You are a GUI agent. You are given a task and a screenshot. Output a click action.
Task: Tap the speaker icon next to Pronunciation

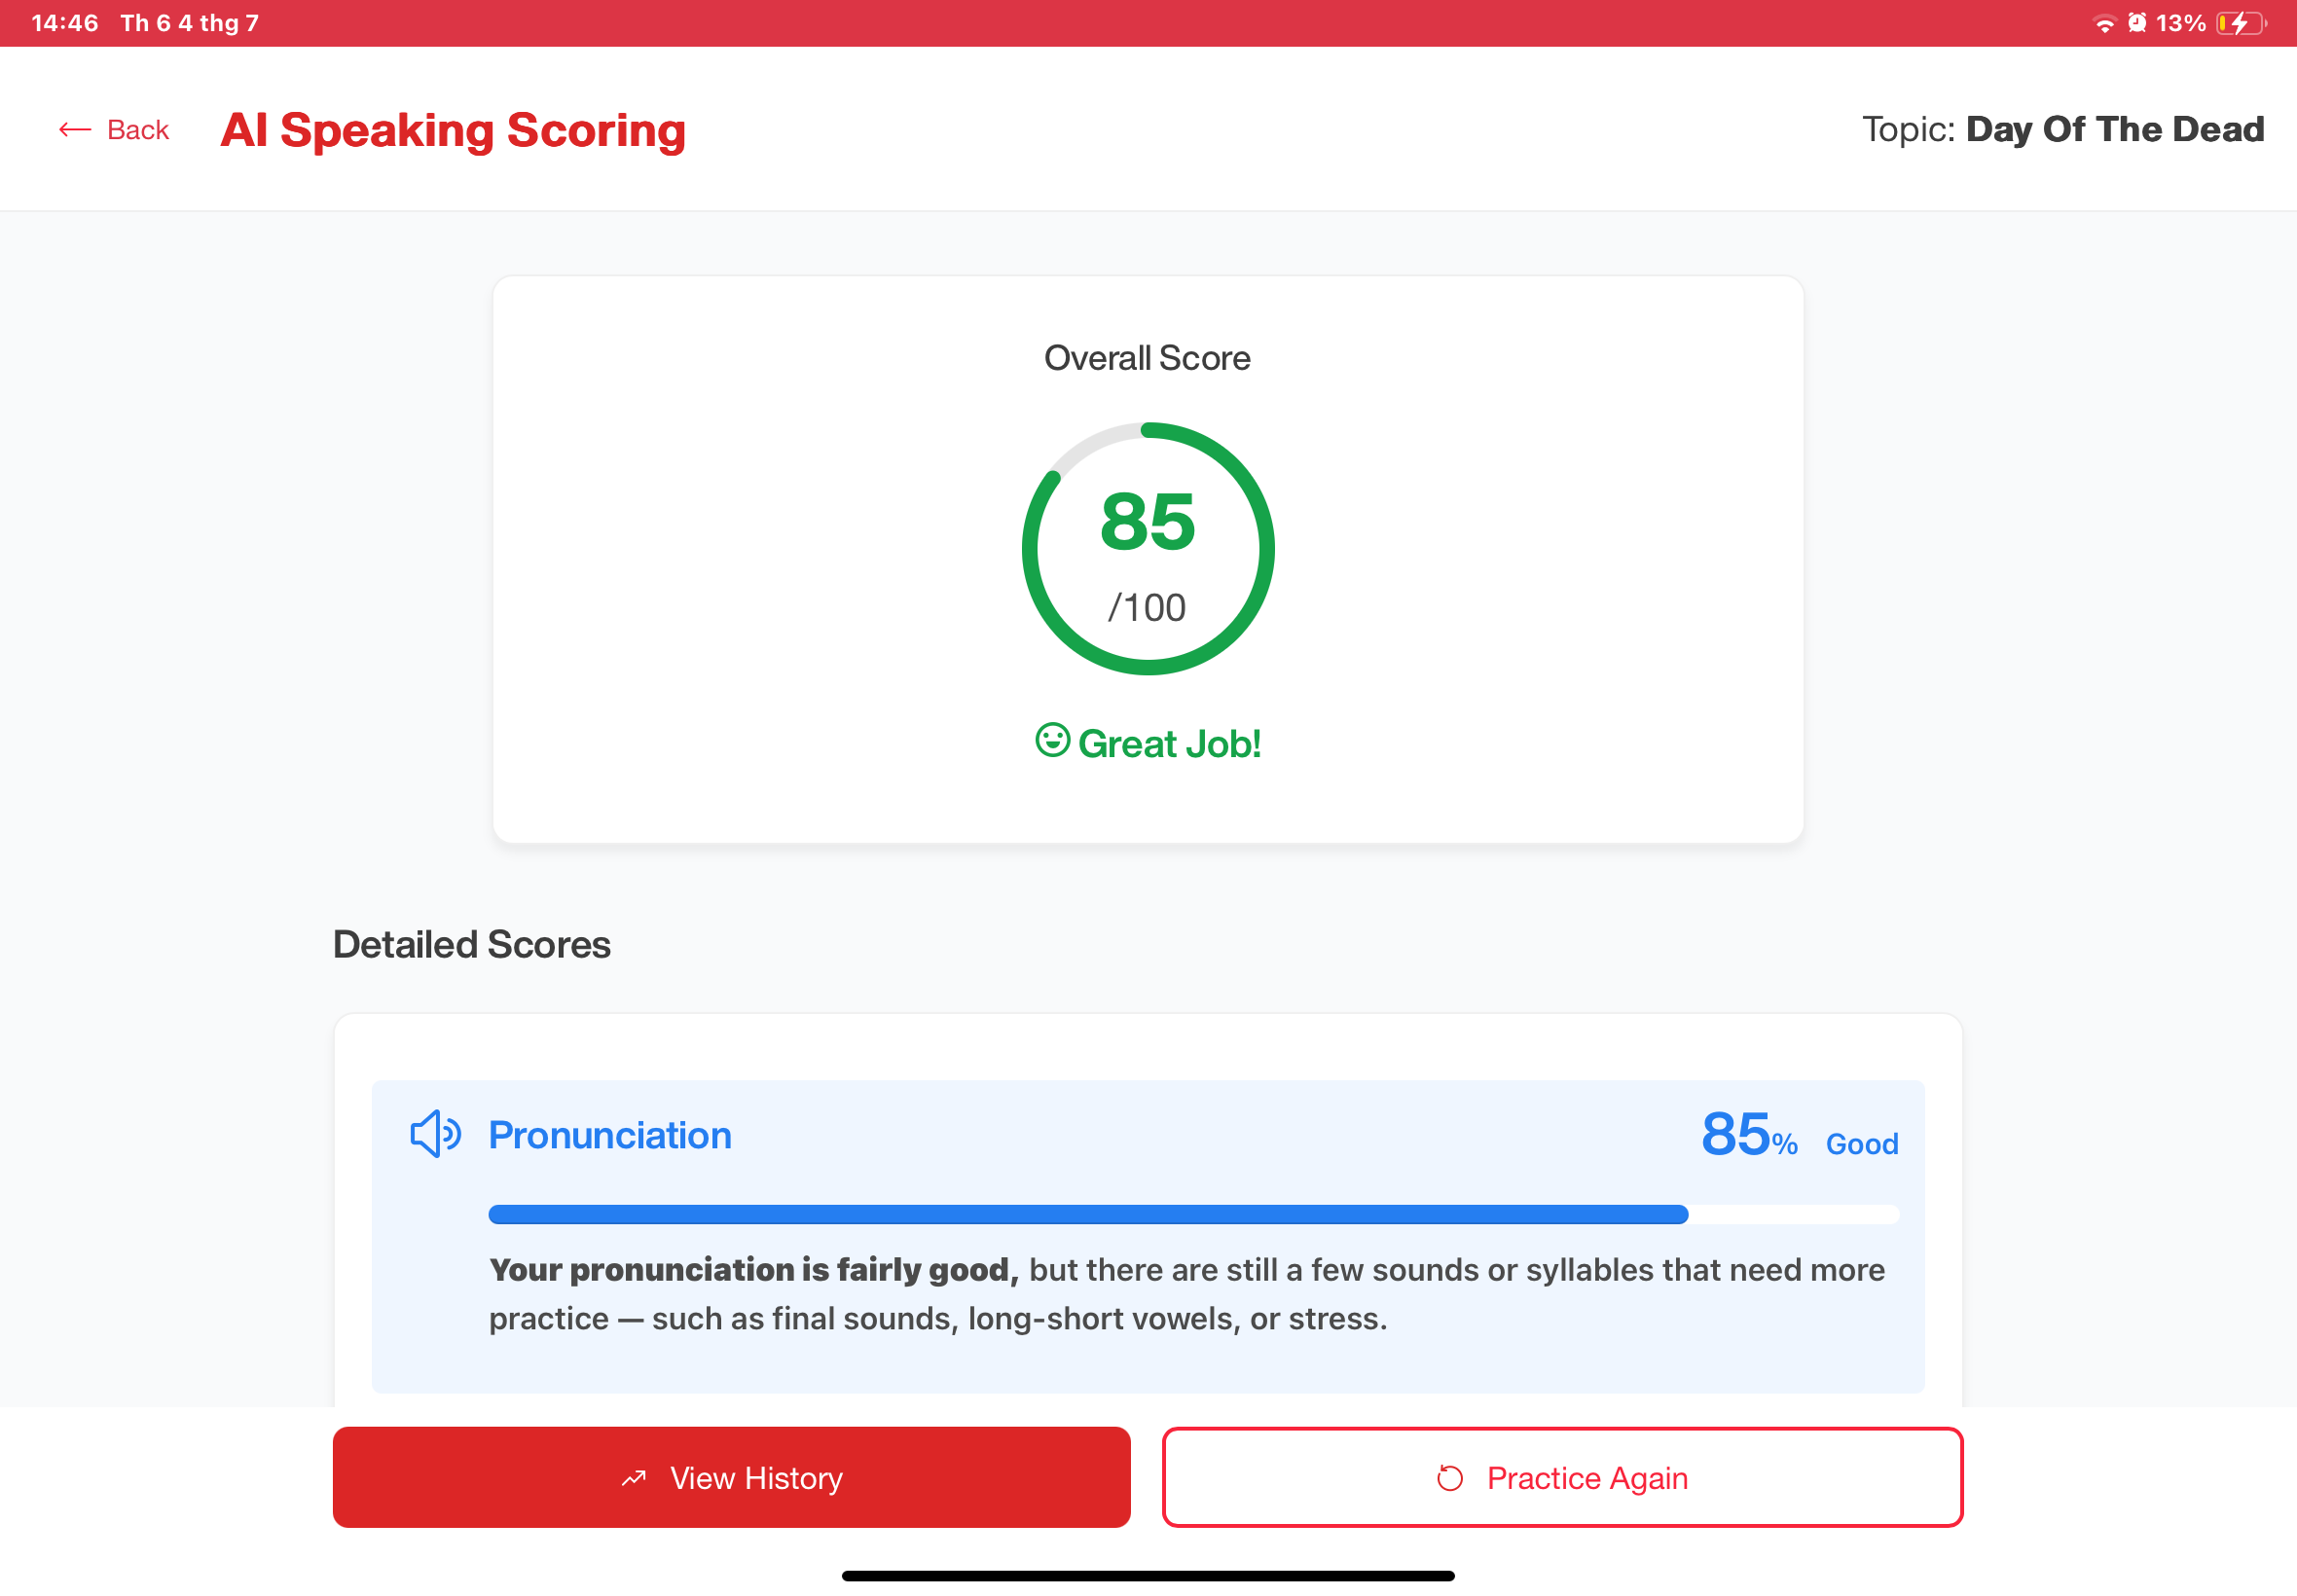point(435,1134)
